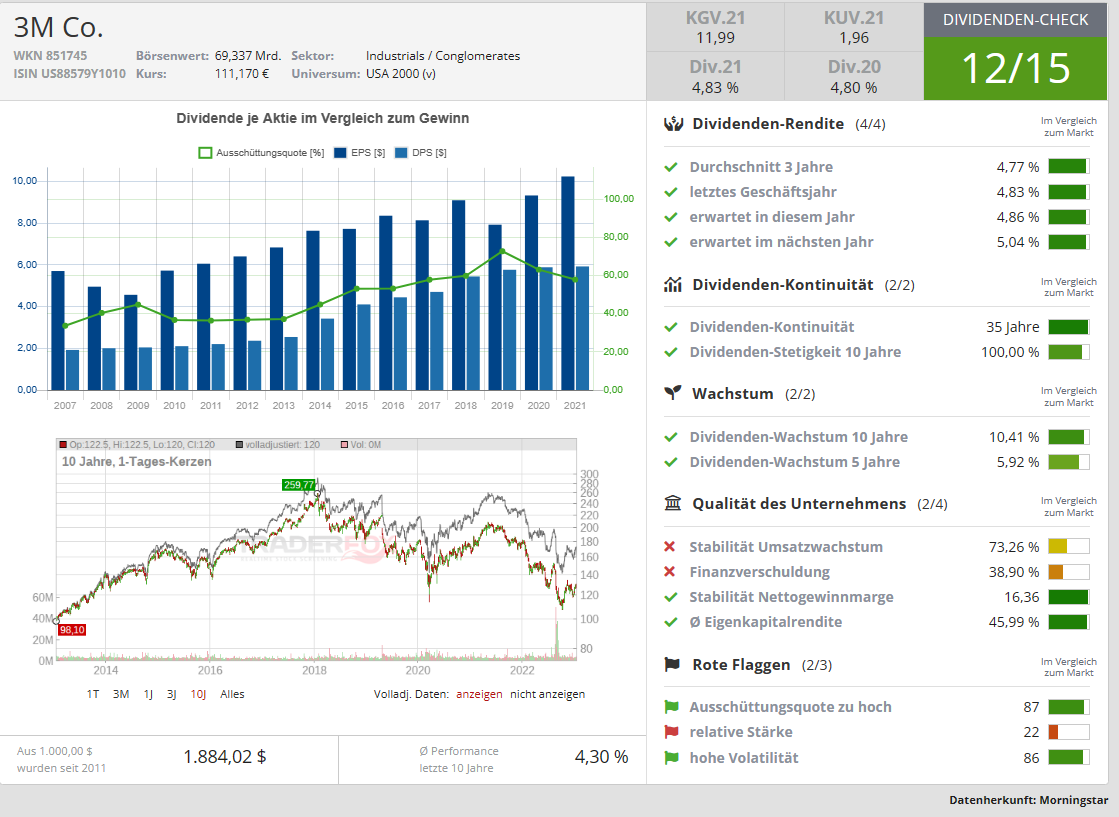The height and width of the screenshot is (817, 1119).
Task: Click the Qualität des Unternehmens building icon
Action: (x=673, y=503)
